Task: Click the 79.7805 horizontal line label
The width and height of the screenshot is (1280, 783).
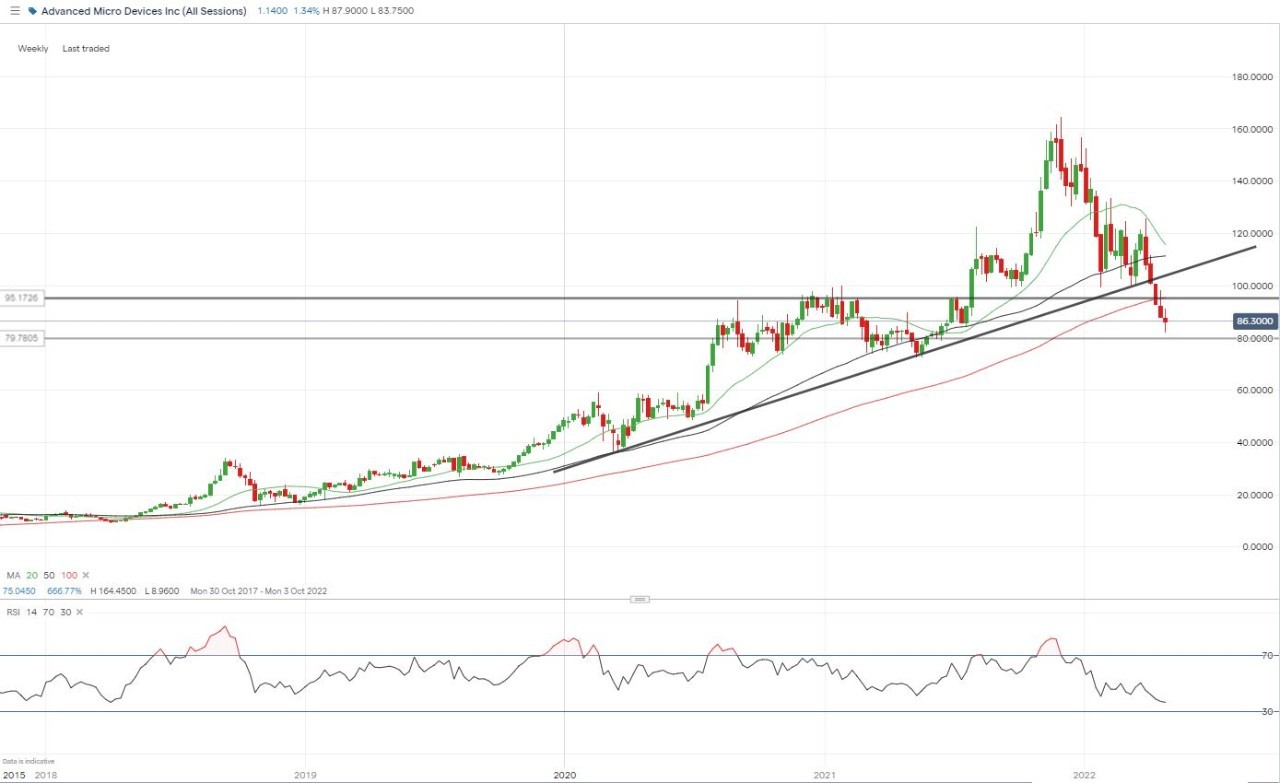Action: click(x=21, y=339)
